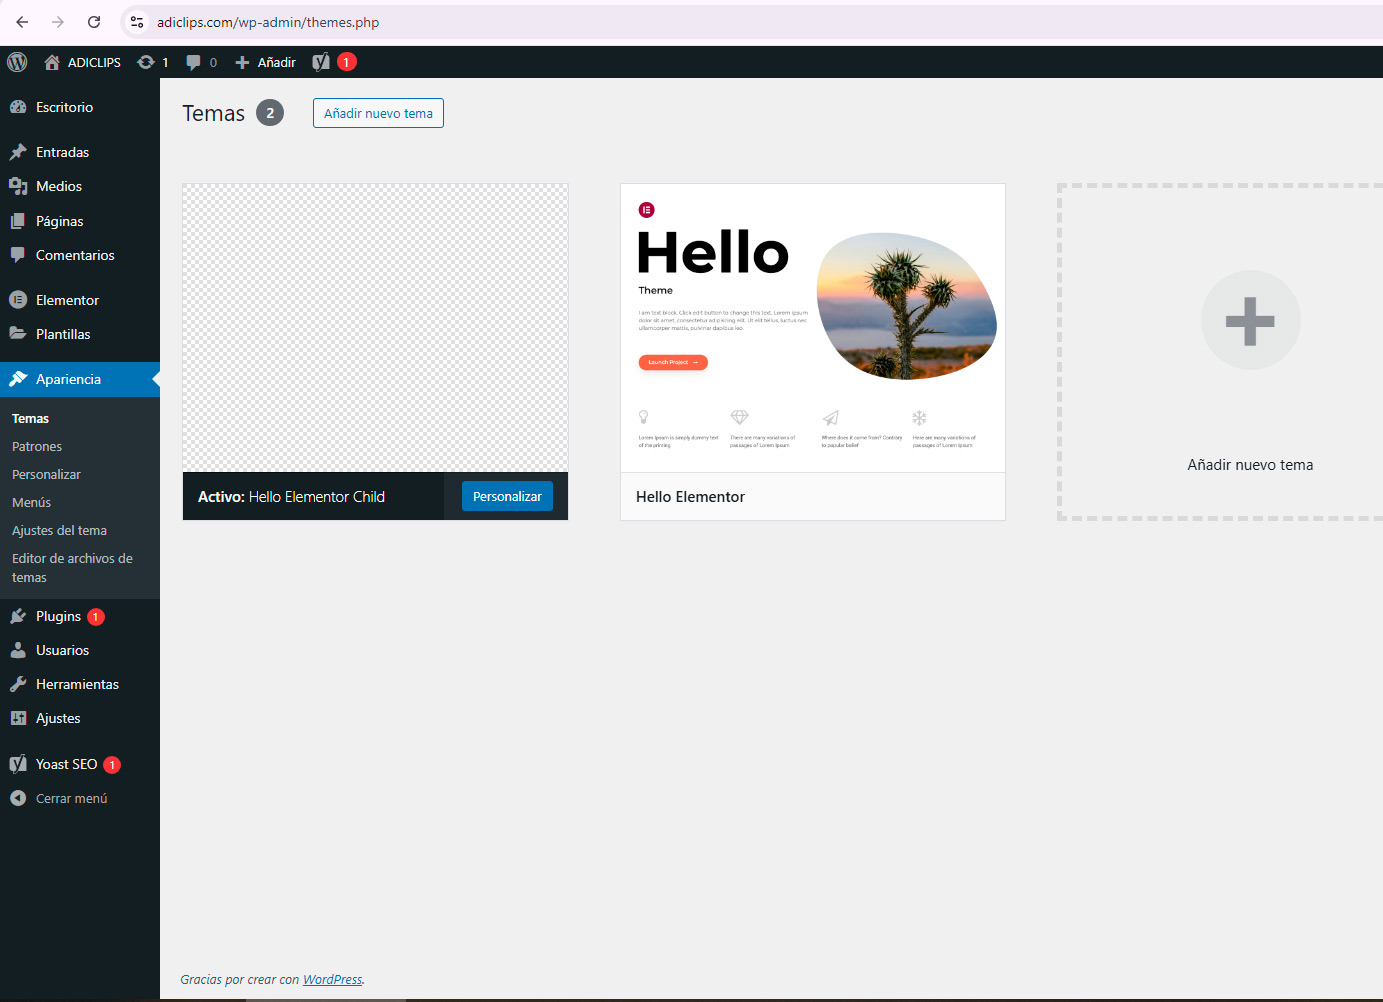Click the Usuarios menu label
1383x1002 pixels.
coord(62,650)
